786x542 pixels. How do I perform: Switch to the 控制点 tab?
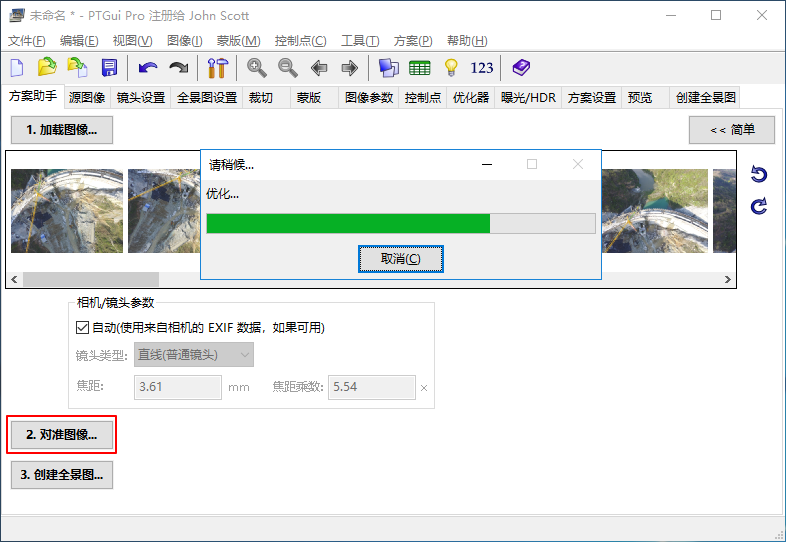coord(423,98)
